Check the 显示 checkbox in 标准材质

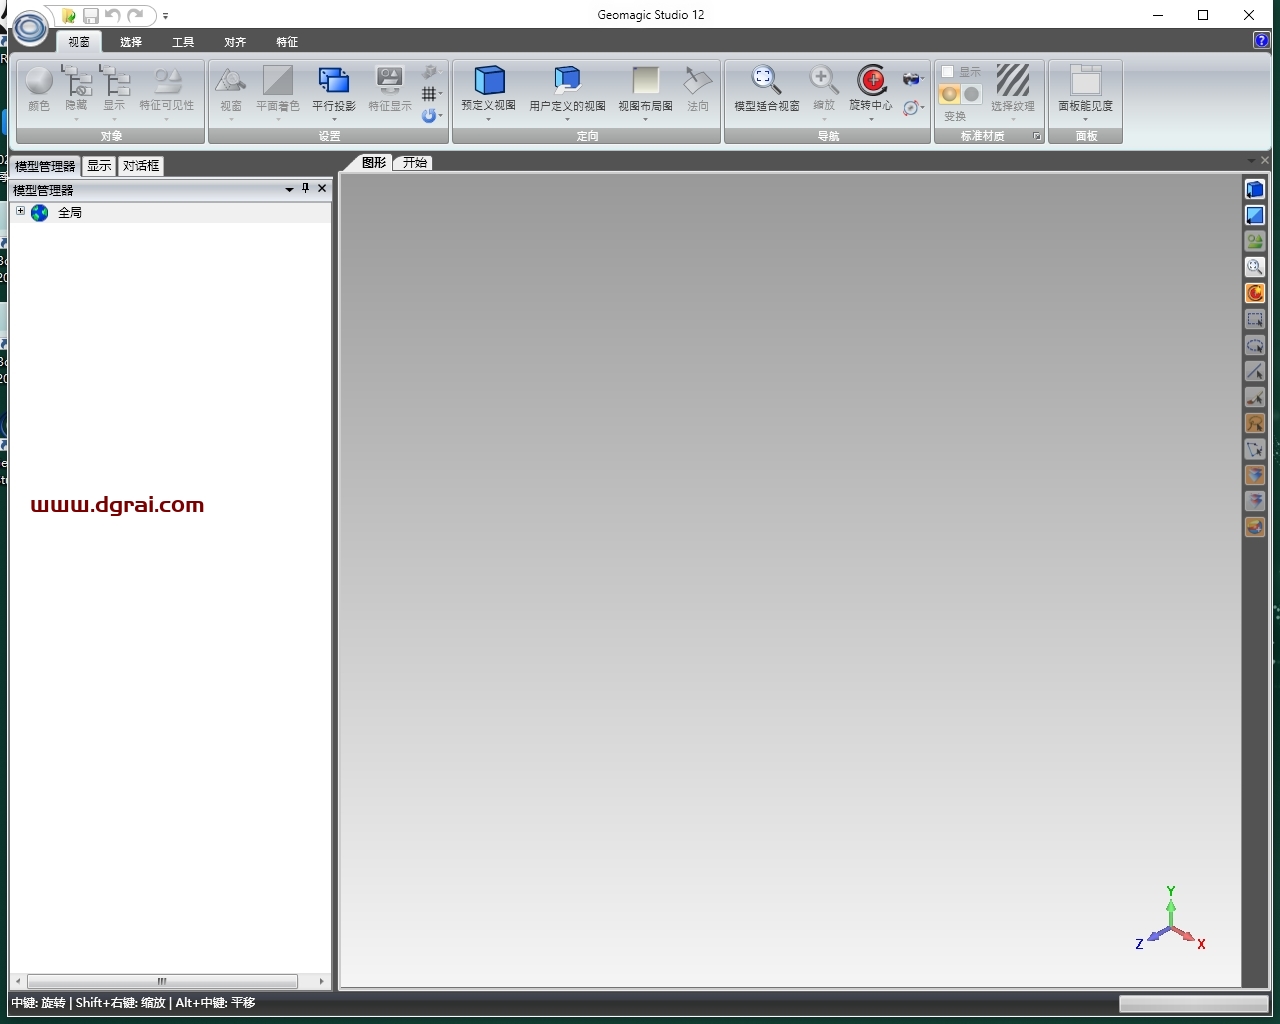pyautogui.click(x=948, y=72)
